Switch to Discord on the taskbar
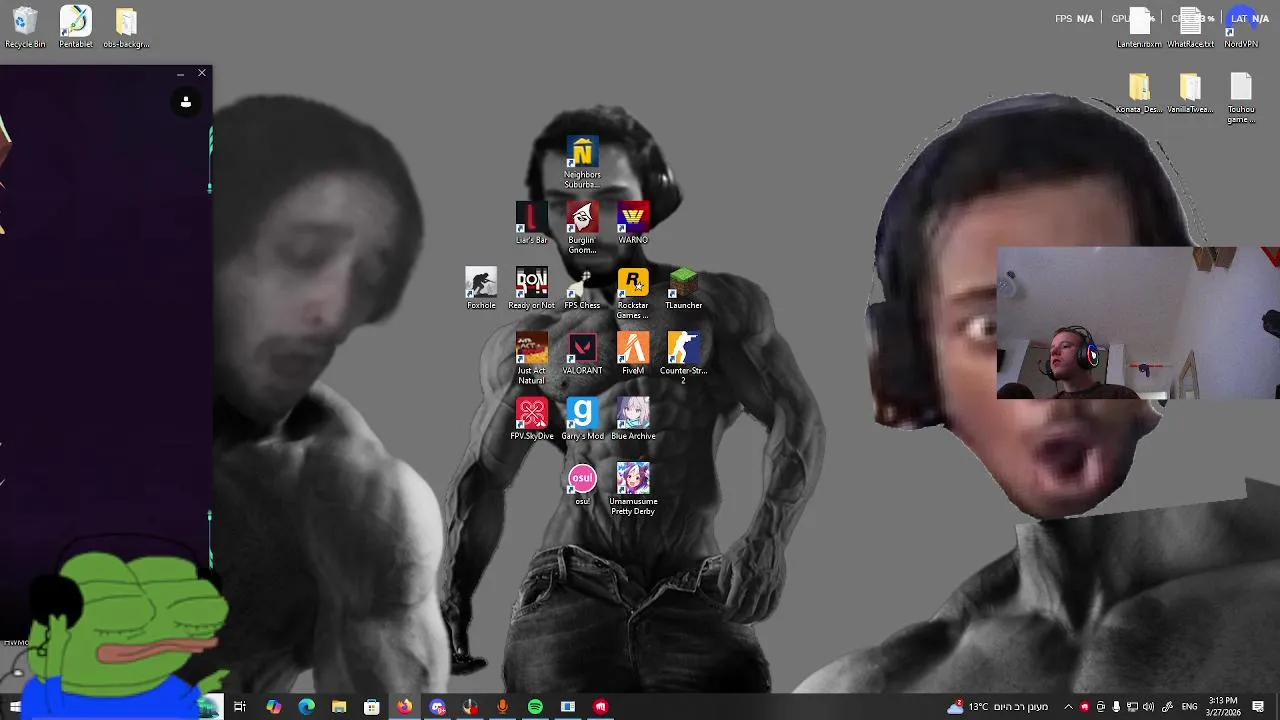Viewport: 1280px width, 720px height. pos(437,707)
